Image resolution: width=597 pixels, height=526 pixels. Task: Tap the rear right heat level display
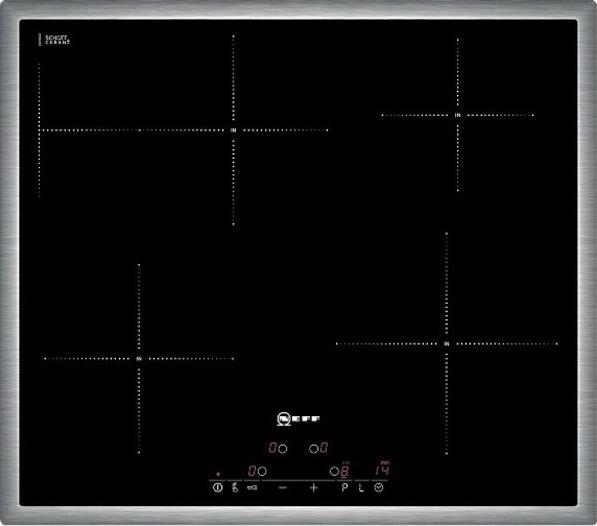(x=324, y=448)
